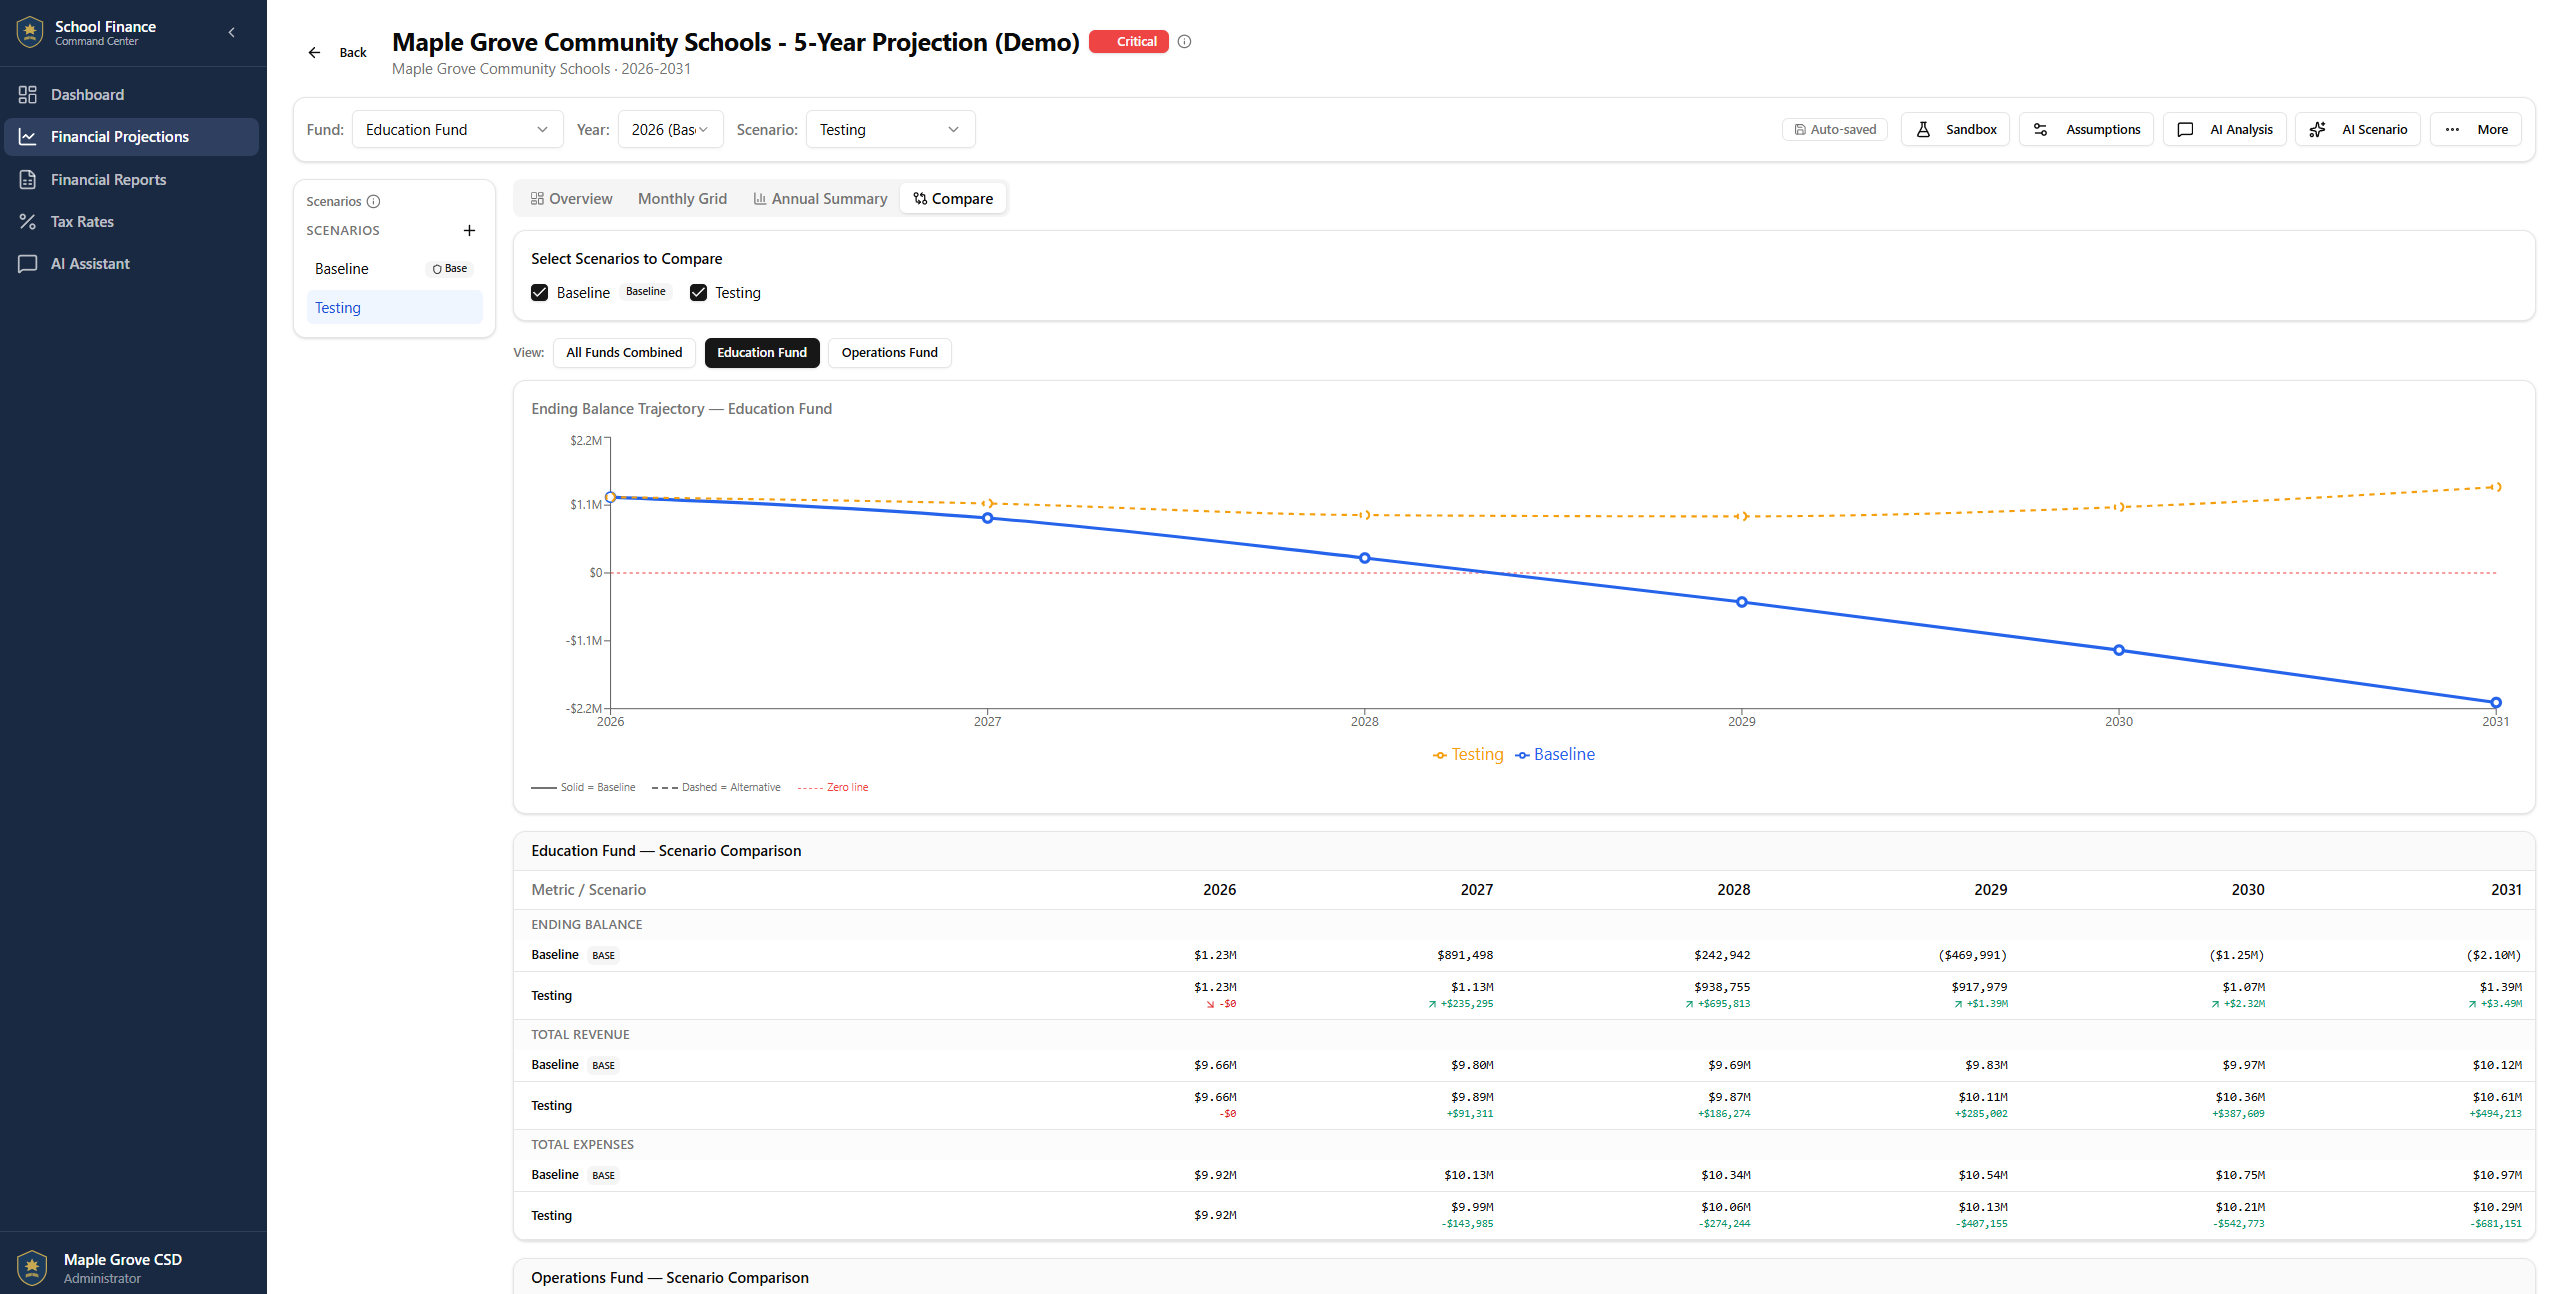The image size is (2552, 1294).
Task: Select the All Funds Combined view button
Action: (624, 353)
